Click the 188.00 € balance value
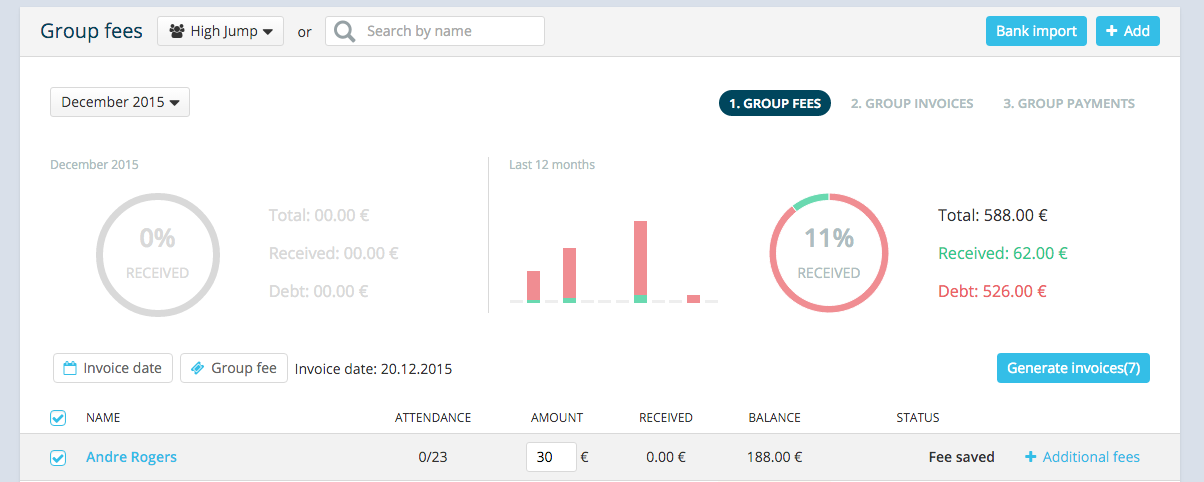Screen dimensions: 1204x482 click(x=775, y=457)
